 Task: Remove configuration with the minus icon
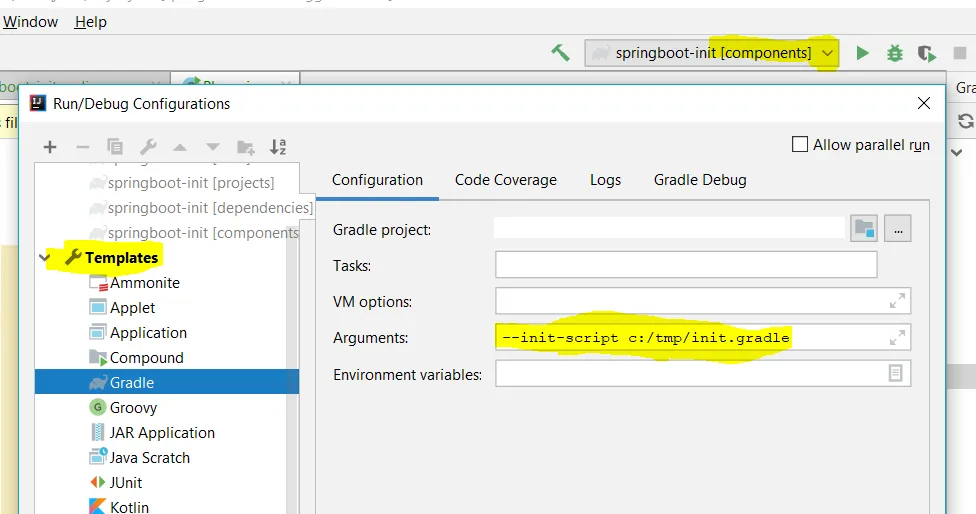tap(83, 147)
